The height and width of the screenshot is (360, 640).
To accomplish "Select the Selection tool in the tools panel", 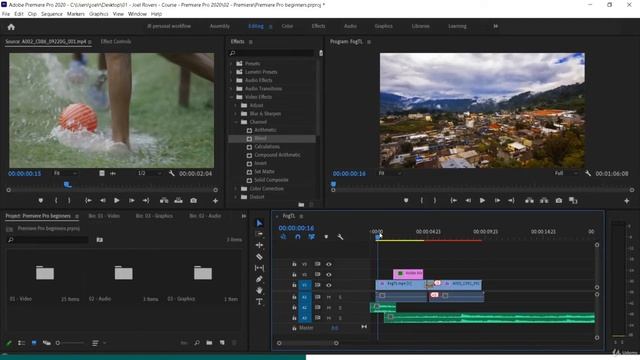I will tap(259, 223).
